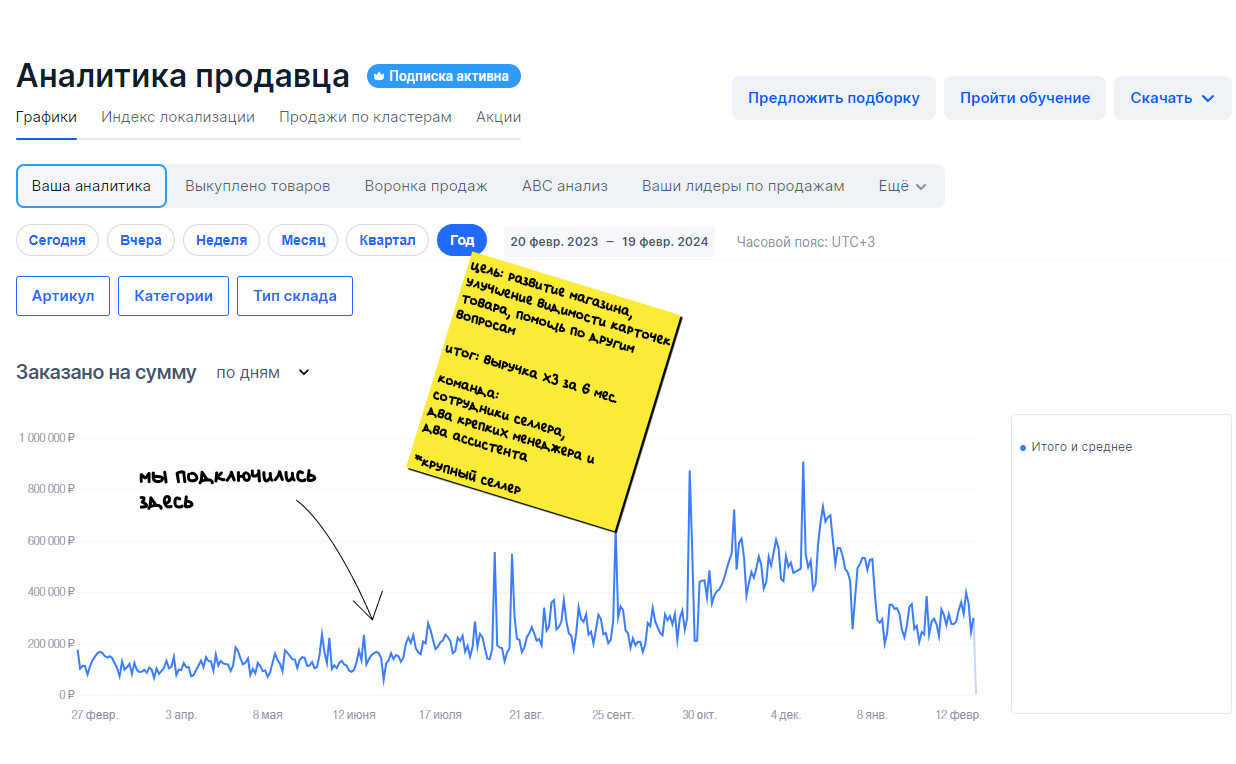This screenshot has width=1236, height=764.
Task: Click the 17 июля date label
Action: 441,715
